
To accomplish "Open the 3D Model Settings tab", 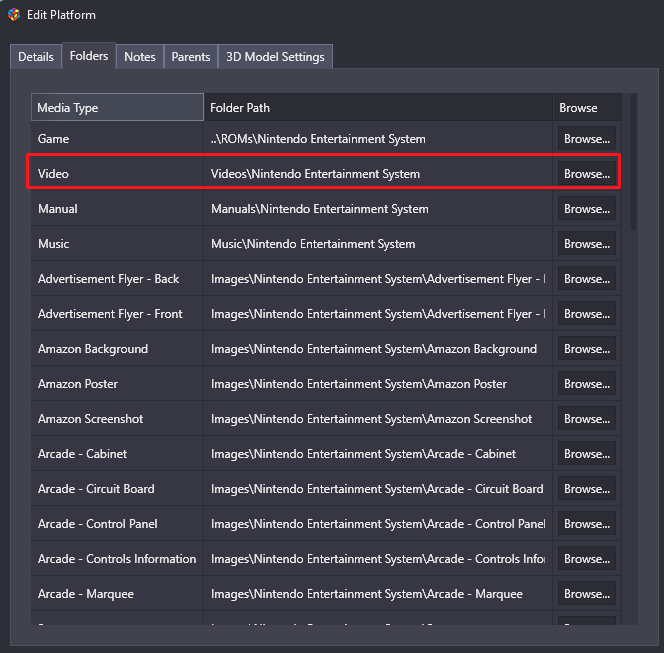I will (275, 57).
